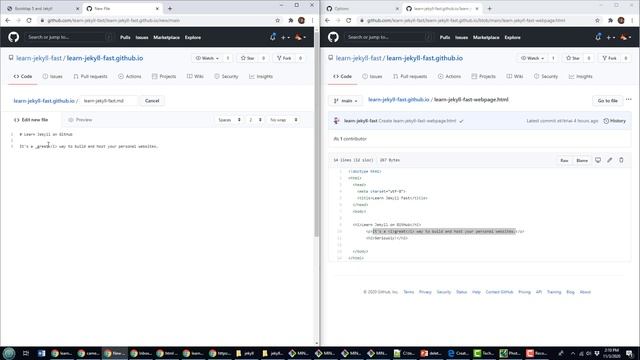Open notification center on taskbar
This screenshot has height=360, width=640.
coord(629,353)
